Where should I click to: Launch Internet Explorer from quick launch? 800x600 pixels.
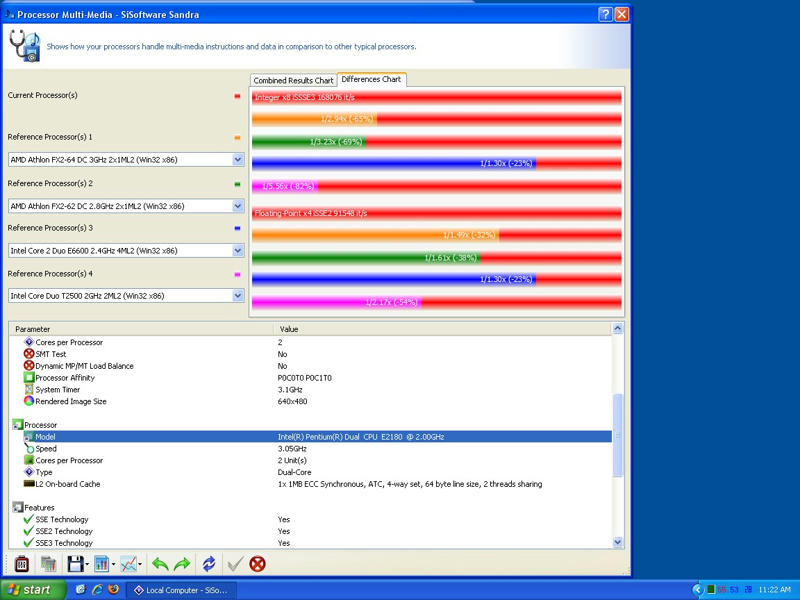pos(97,589)
